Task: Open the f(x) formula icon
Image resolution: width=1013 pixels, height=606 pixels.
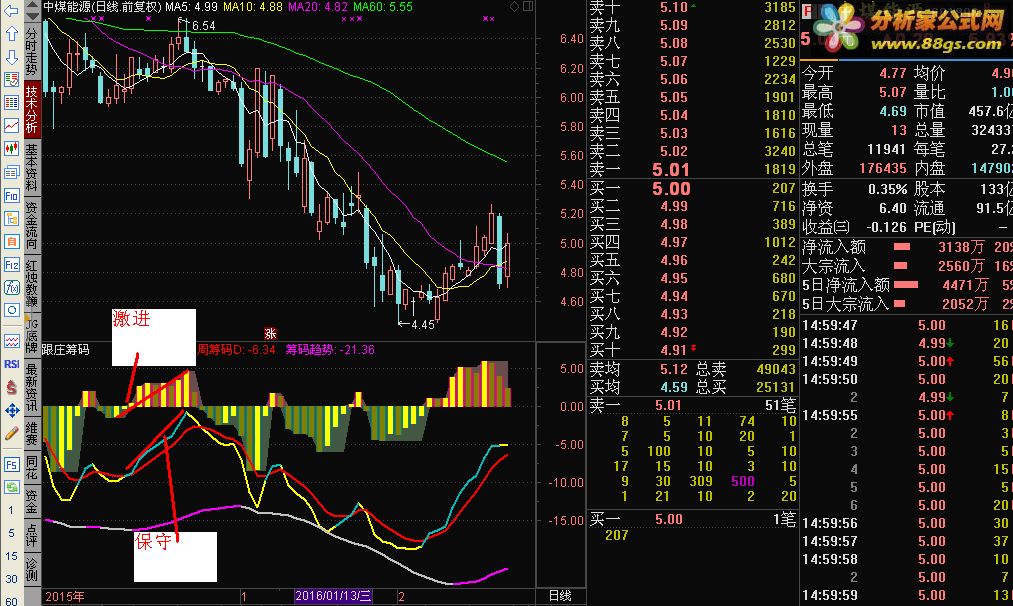Action: coord(11,287)
